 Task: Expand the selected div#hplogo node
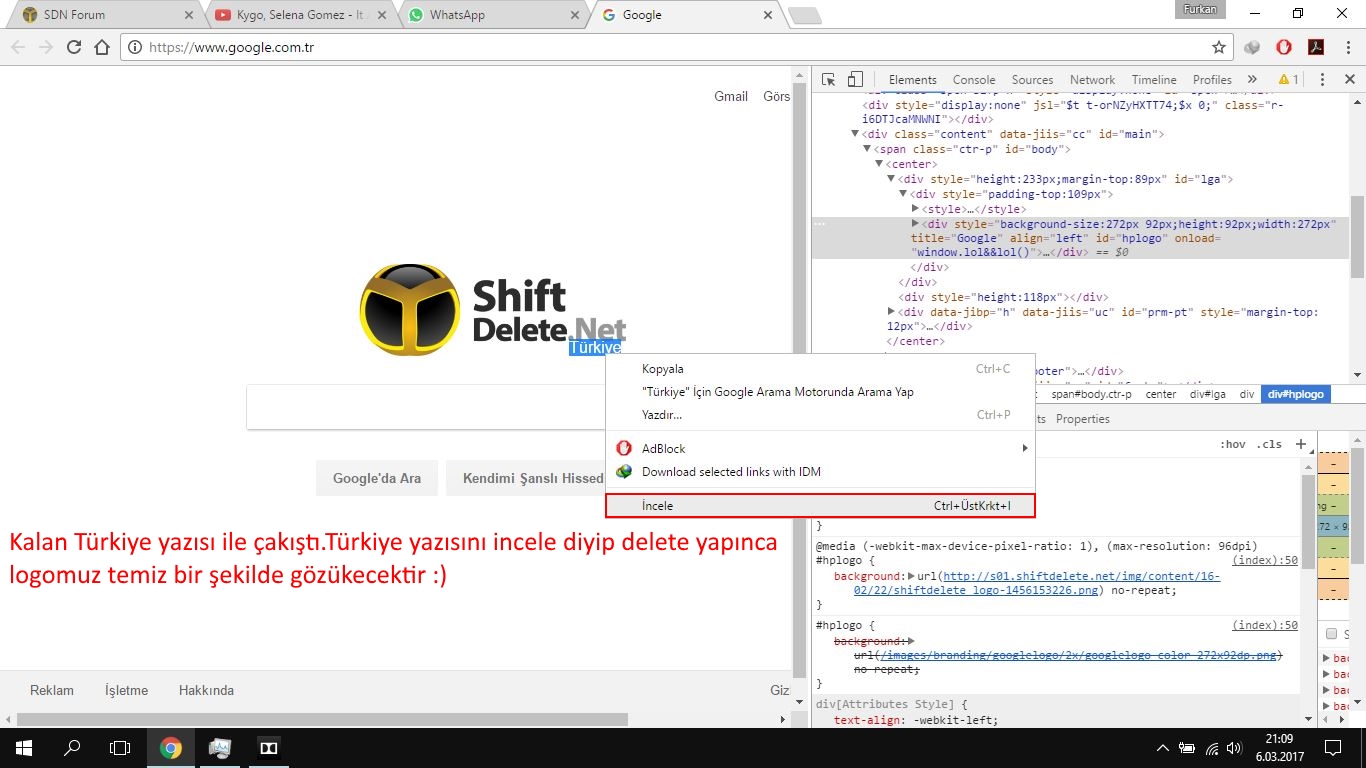(x=915, y=224)
